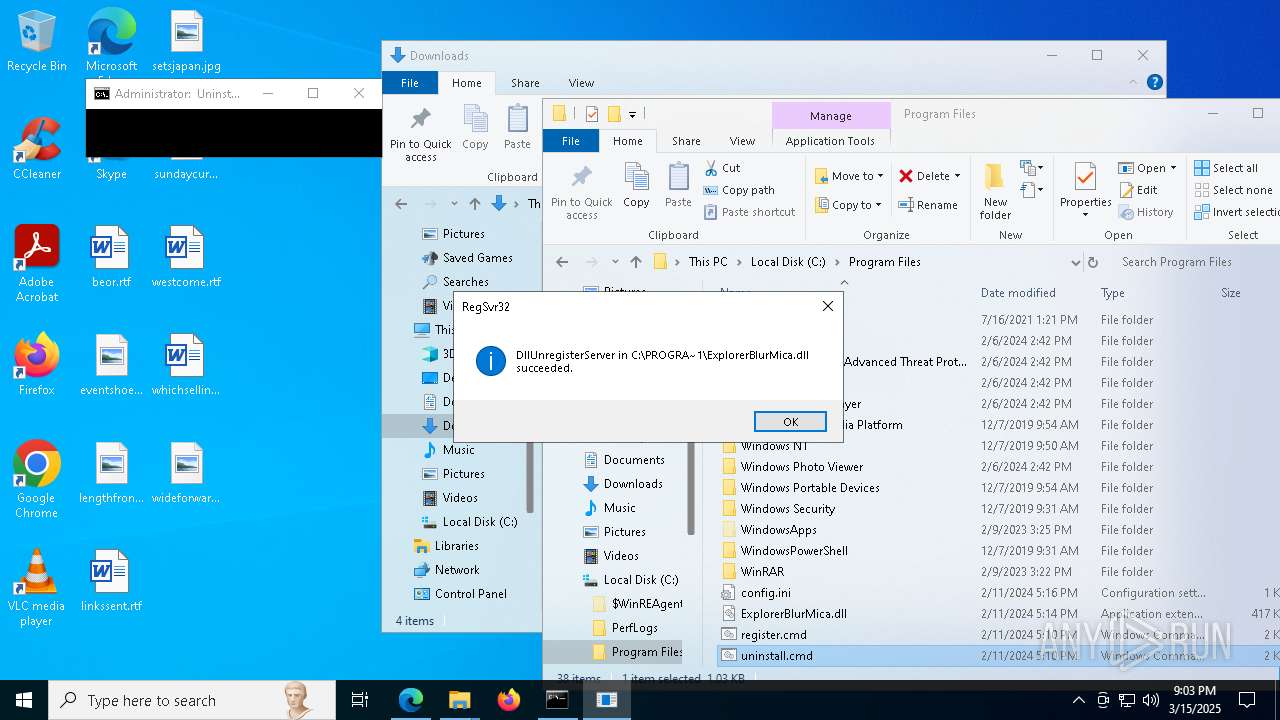Collapse the Downloads window ribbon chevron
The image size is (1280, 720).
1134,83
